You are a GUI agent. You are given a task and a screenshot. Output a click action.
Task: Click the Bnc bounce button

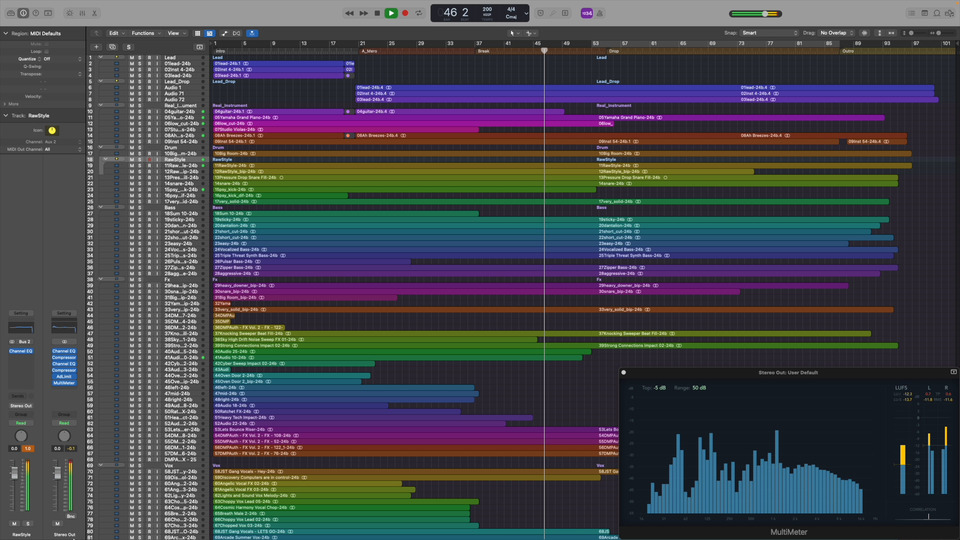(71, 516)
